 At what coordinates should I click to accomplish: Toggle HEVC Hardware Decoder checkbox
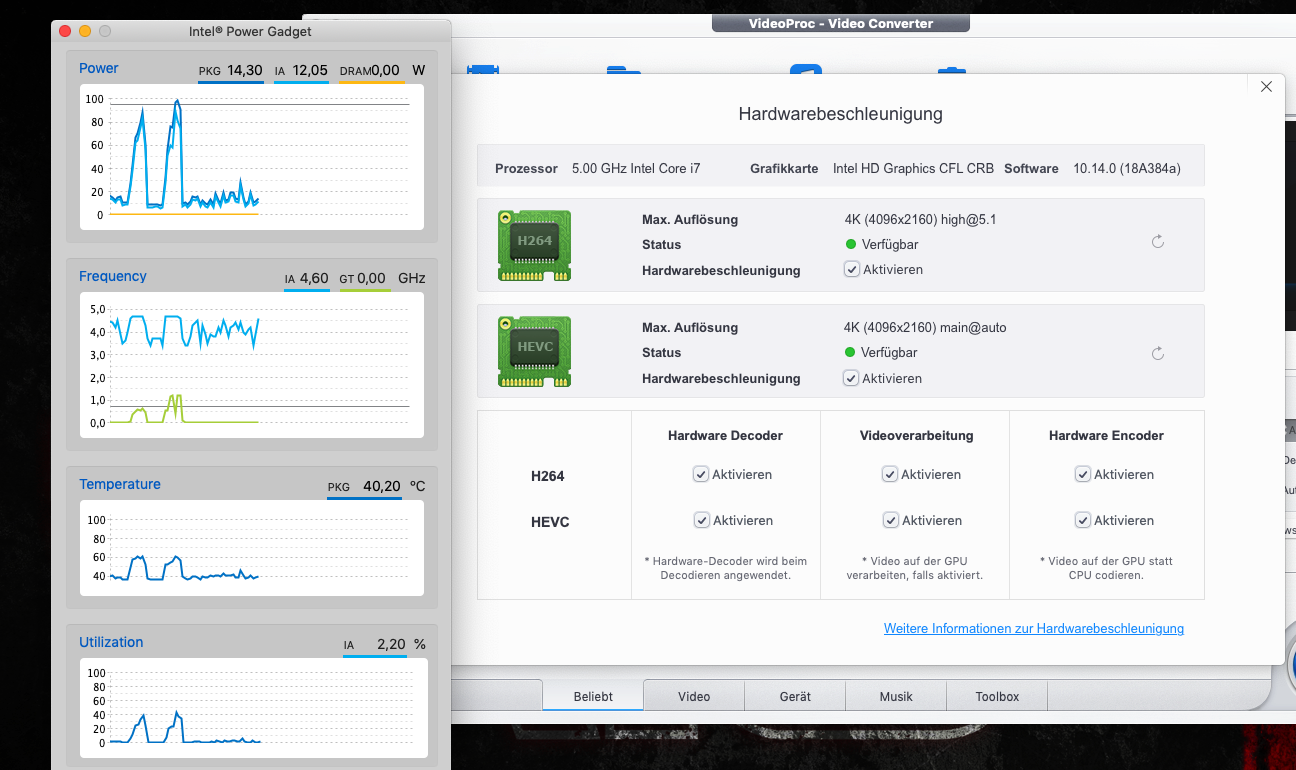(x=701, y=520)
